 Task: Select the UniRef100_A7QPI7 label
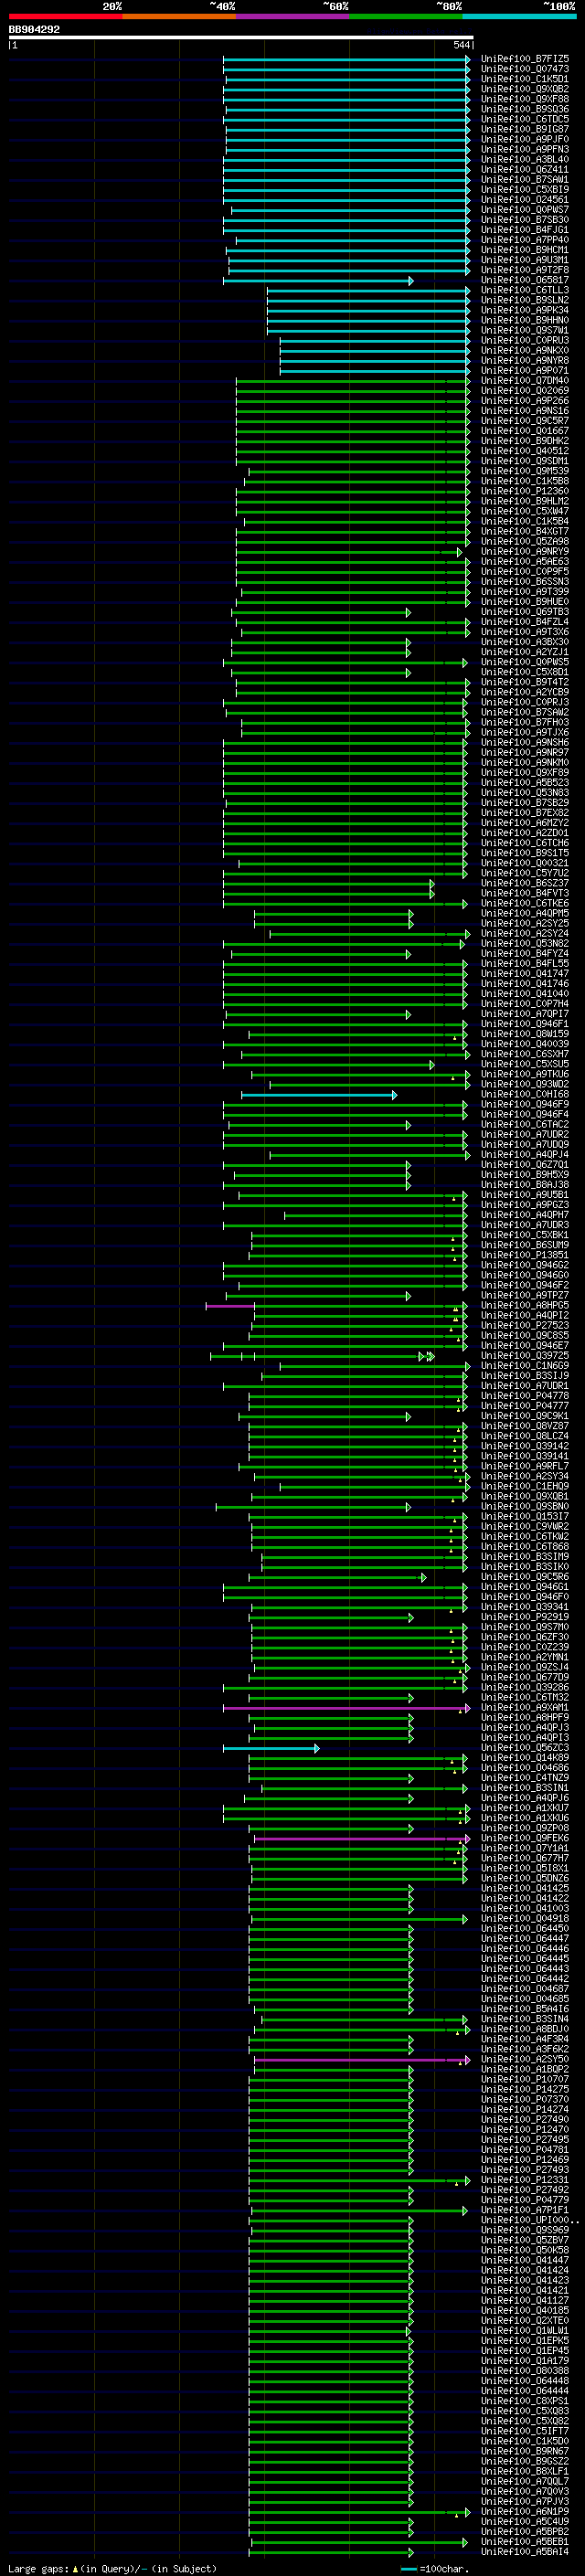click(x=524, y=1014)
